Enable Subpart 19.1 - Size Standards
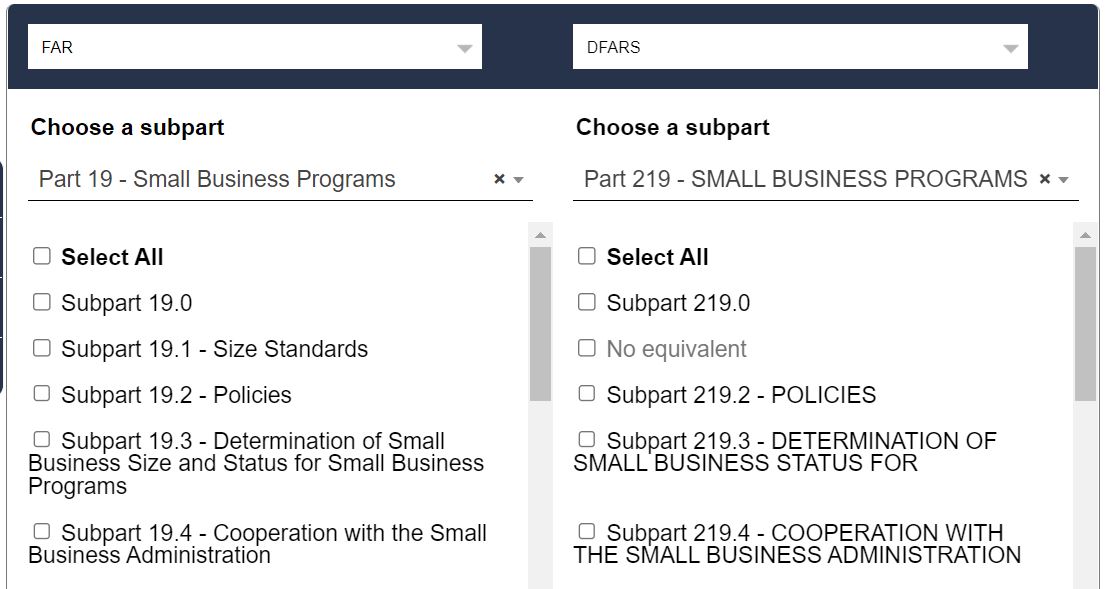The height and width of the screenshot is (589, 1111). coord(42,348)
